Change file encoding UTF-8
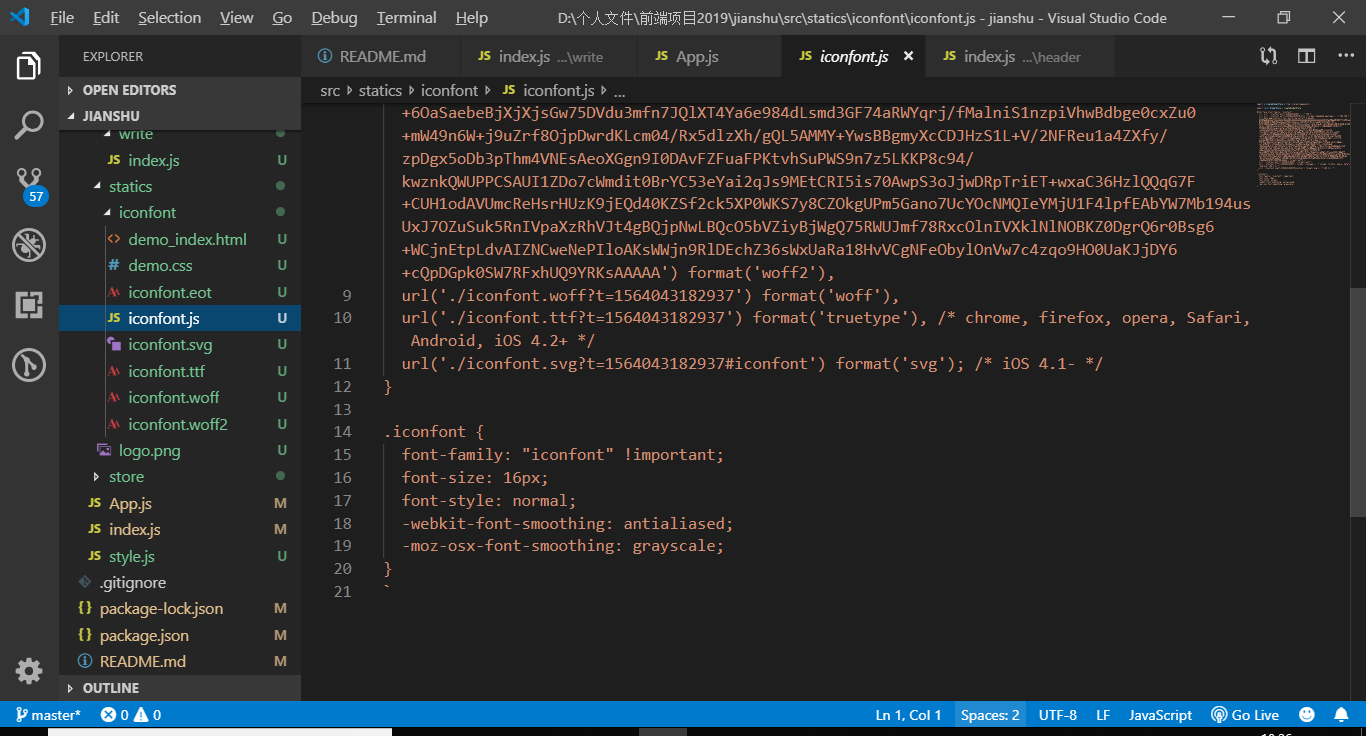 click(x=1058, y=715)
